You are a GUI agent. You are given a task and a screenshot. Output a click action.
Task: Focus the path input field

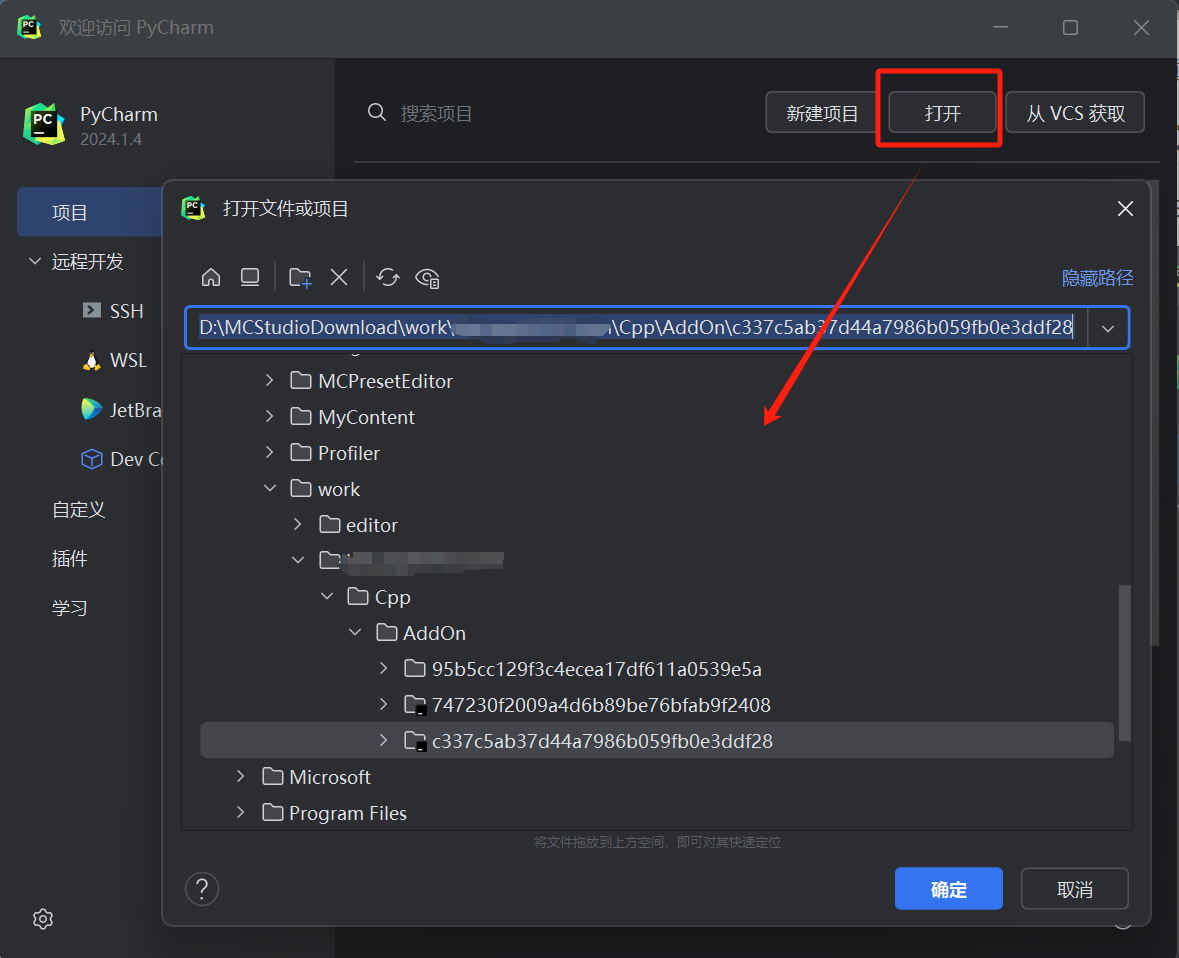point(635,328)
